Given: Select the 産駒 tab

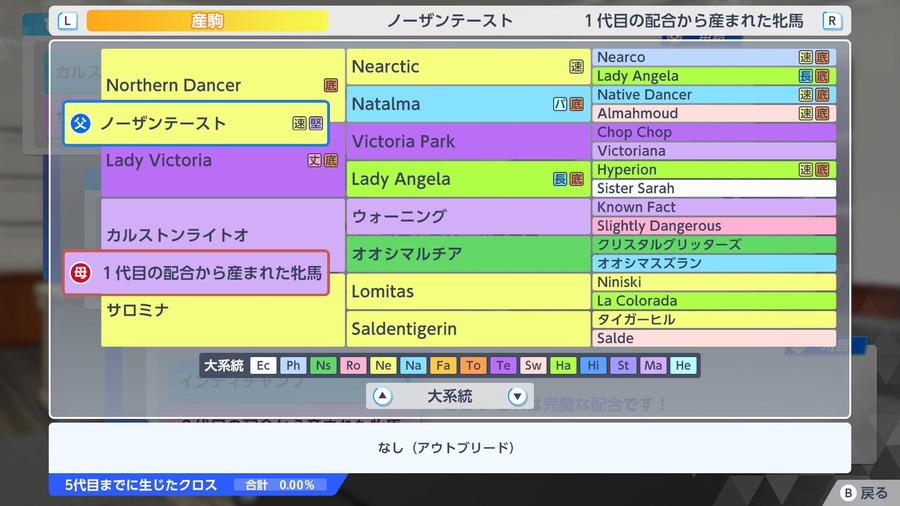Looking at the screenshot, I should [207, 21].
